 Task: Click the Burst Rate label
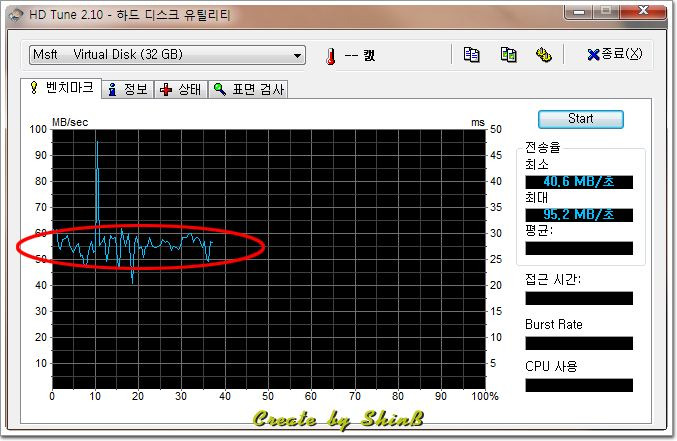tap(554, 324)
